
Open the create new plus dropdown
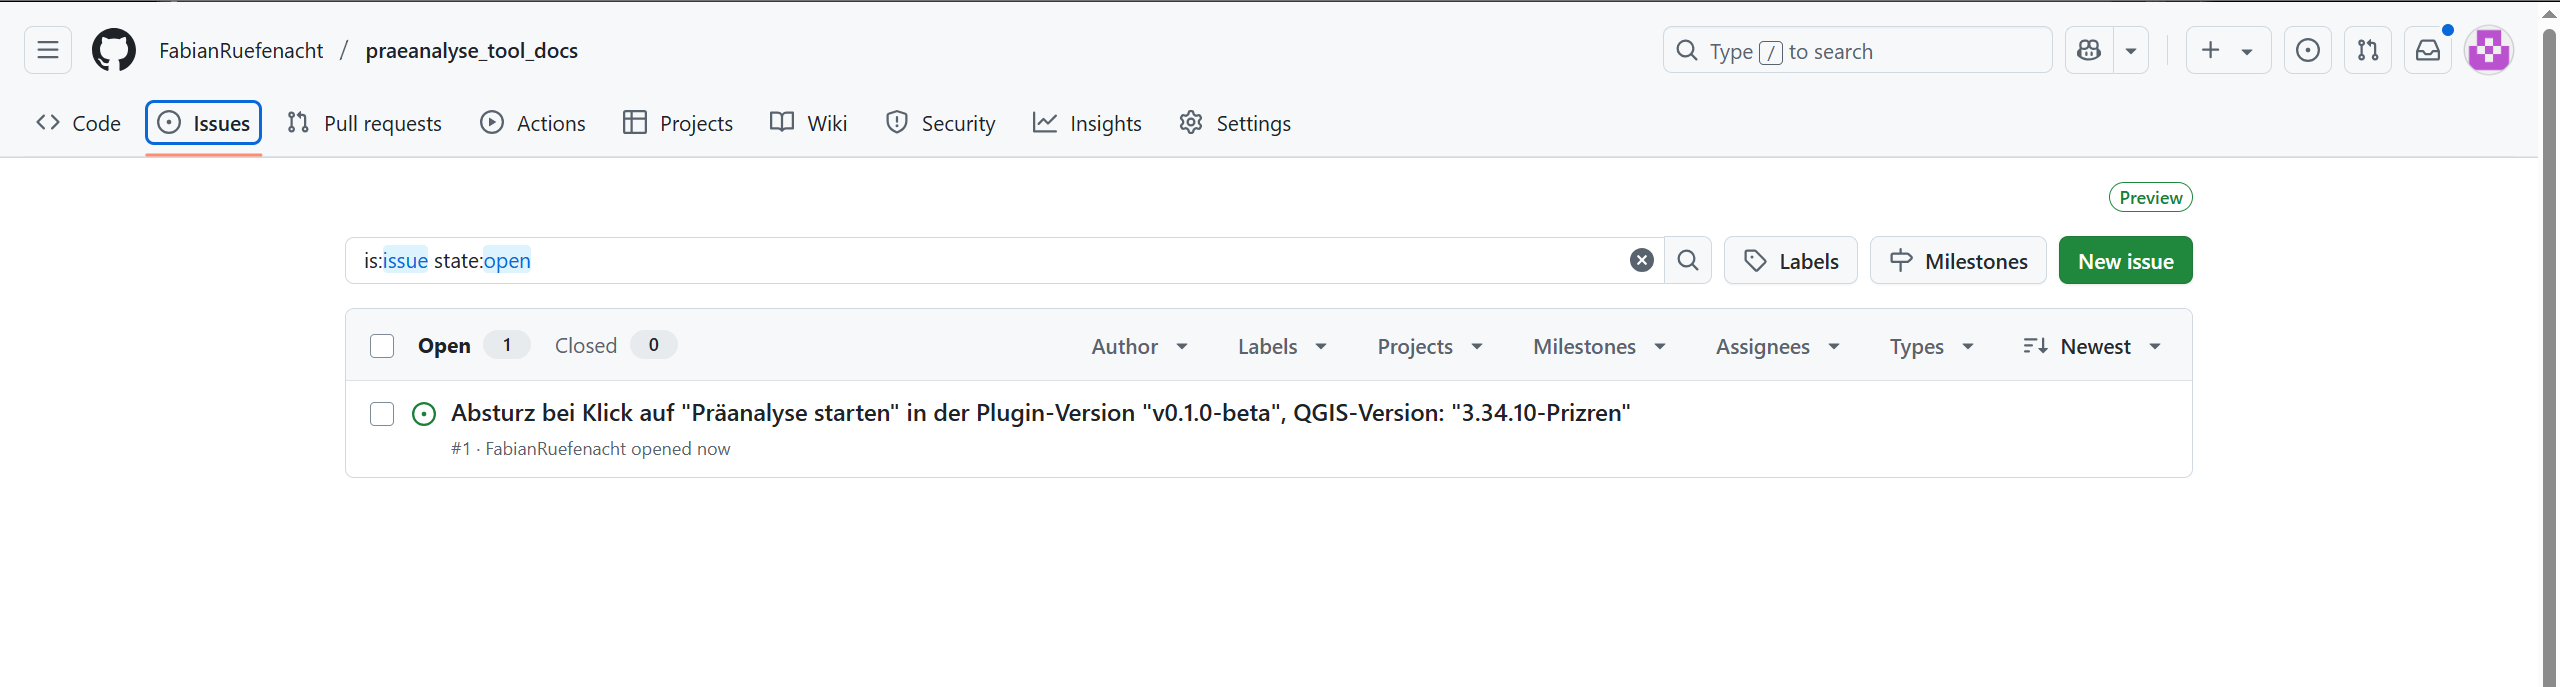[2228, 50]
